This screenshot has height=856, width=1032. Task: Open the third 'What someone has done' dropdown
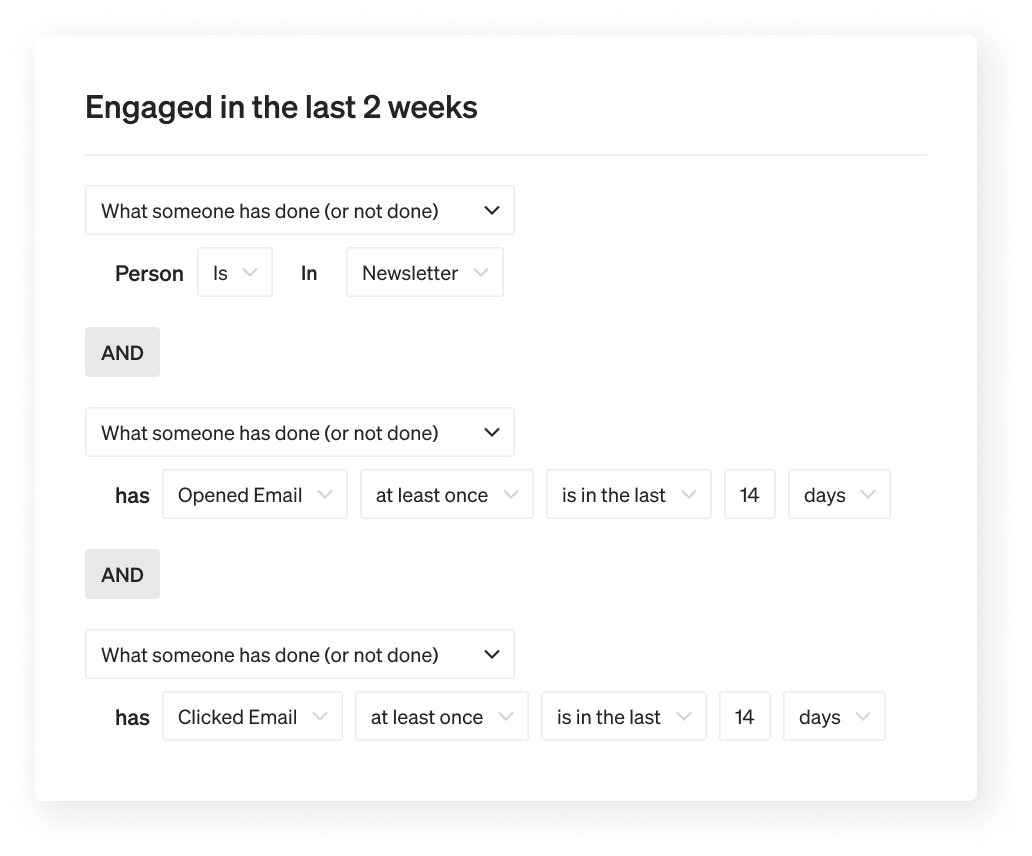pyautogui.click(x=300, y=654)
